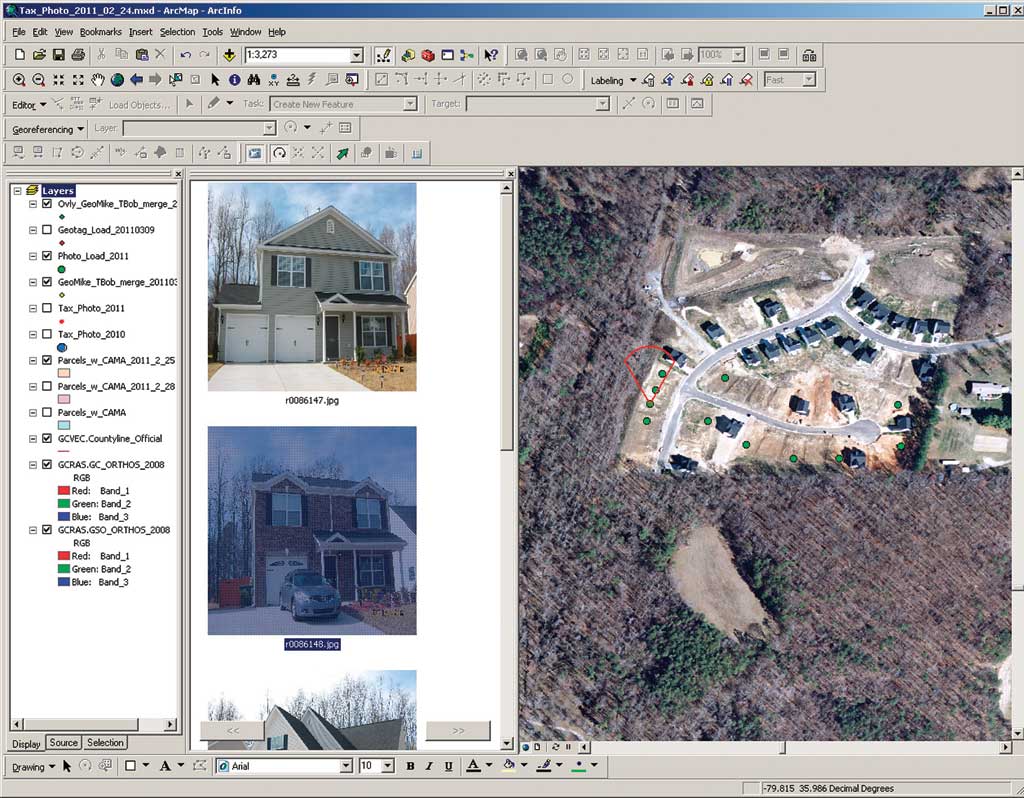Viewport: 1024px width, 798px height.
Task: Open the Editor menu button
Action: pyautogui.click(x=29, y=104)
